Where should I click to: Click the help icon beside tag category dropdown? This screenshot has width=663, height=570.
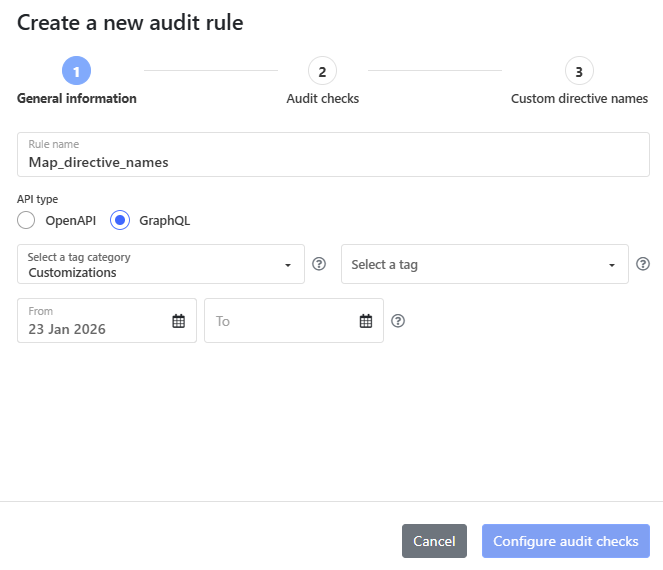319,264
